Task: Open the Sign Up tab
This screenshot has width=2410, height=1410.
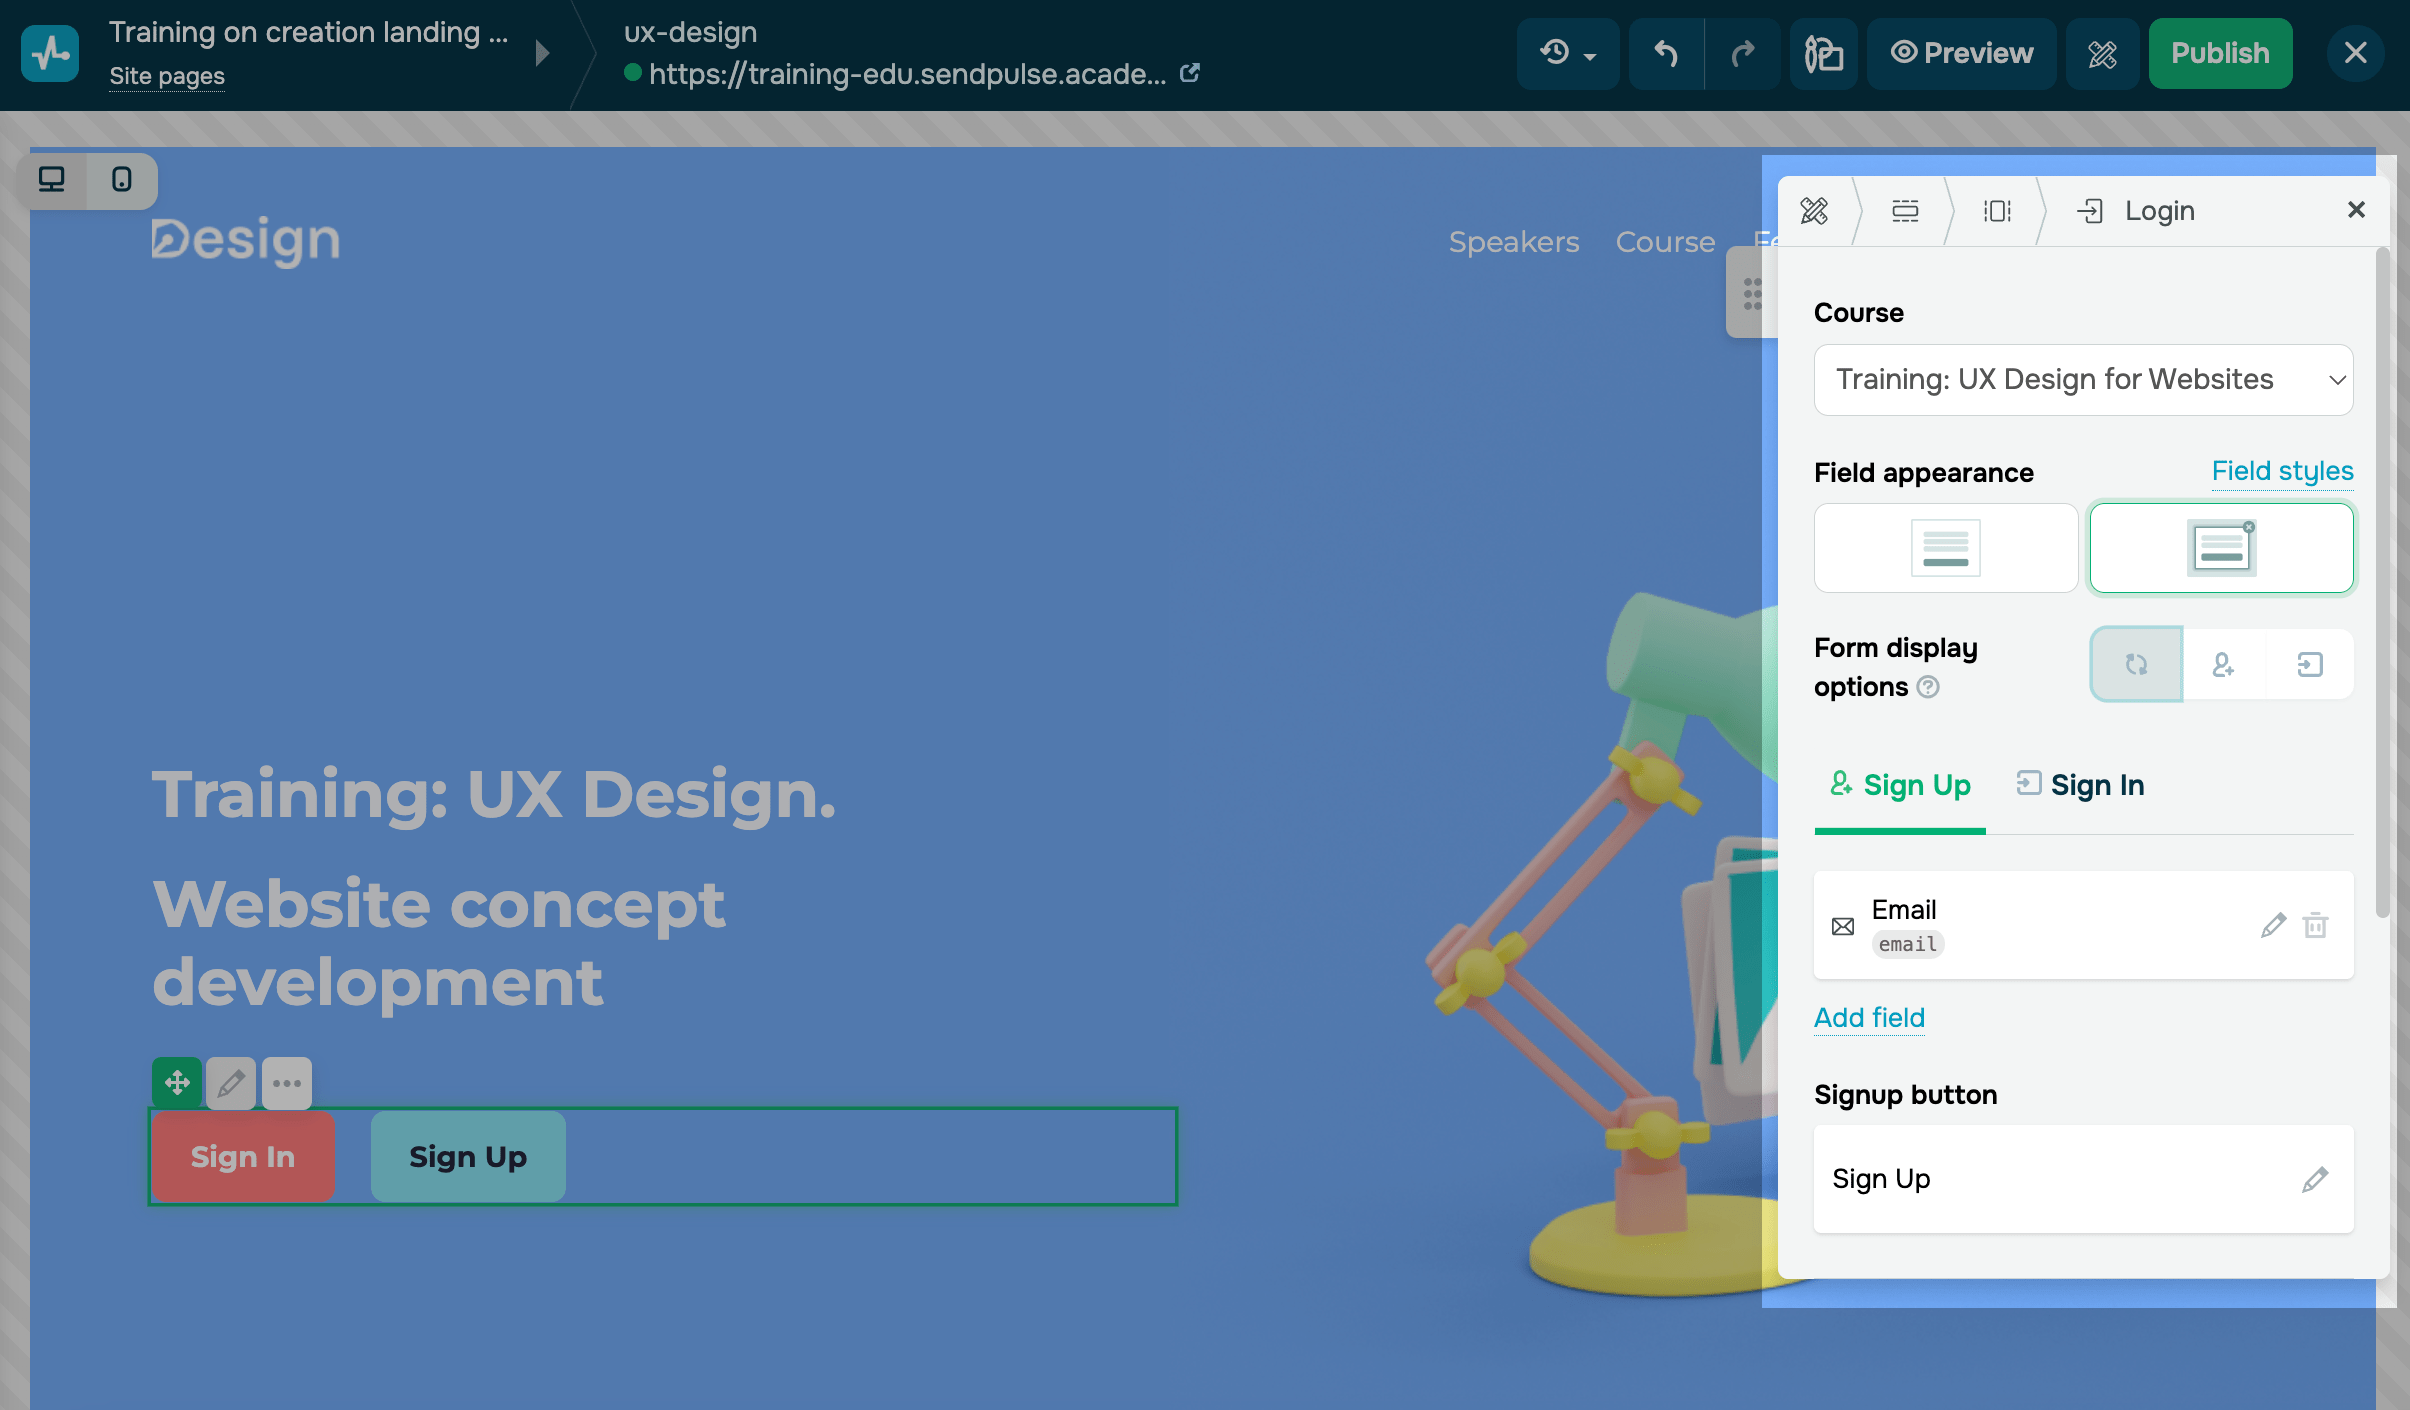Action: tap(1900, 786)
